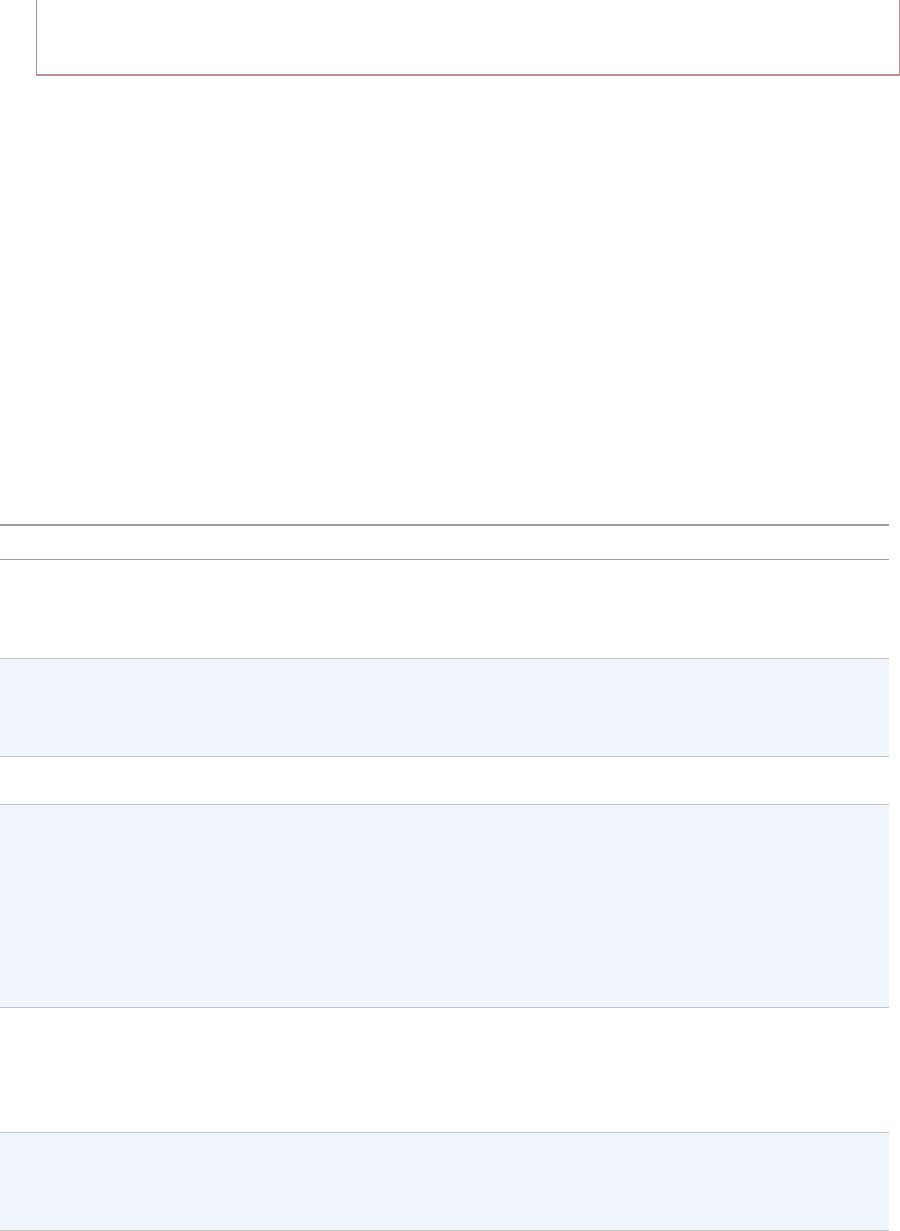The height and width of the screenshot is (1231, 900).
Task: Select the narrow white row between blue rows
Action: 444,780
